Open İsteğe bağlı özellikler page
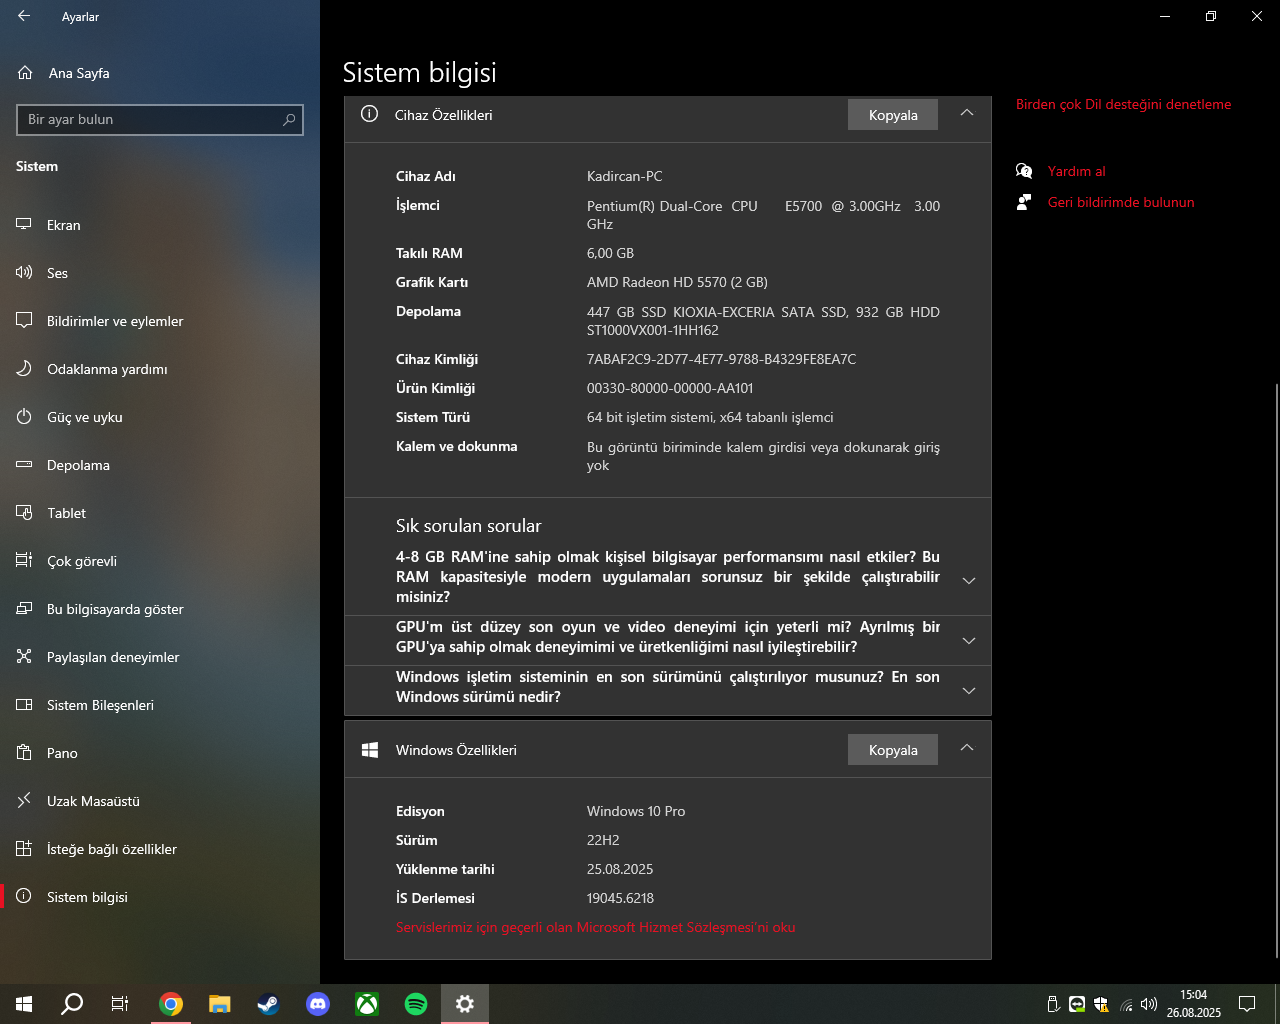Image resolution: width=1280 pixels, height=1024 pixels. (x=160, y=849)
